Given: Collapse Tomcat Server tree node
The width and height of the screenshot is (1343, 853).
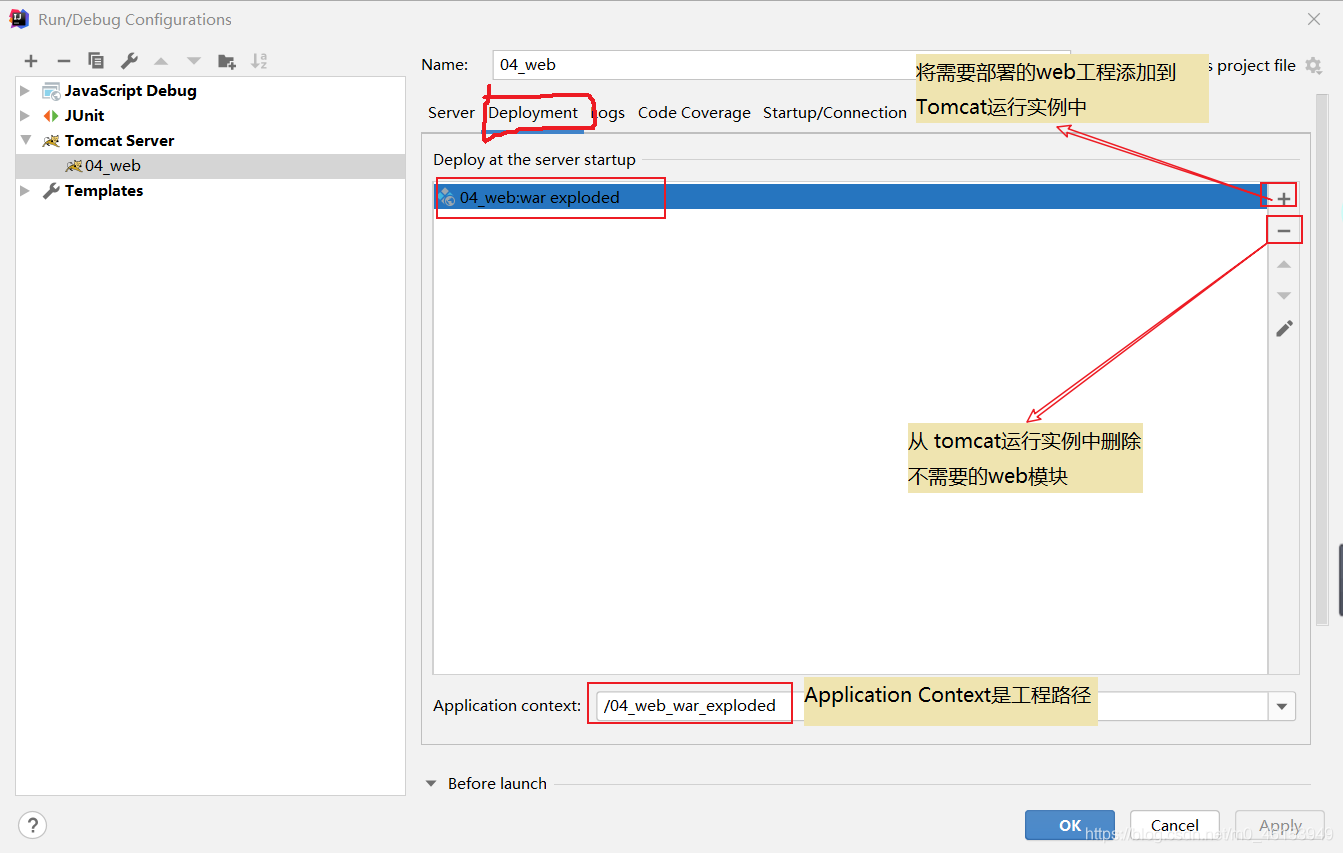Looking at the screenshot, I should 25,140.
